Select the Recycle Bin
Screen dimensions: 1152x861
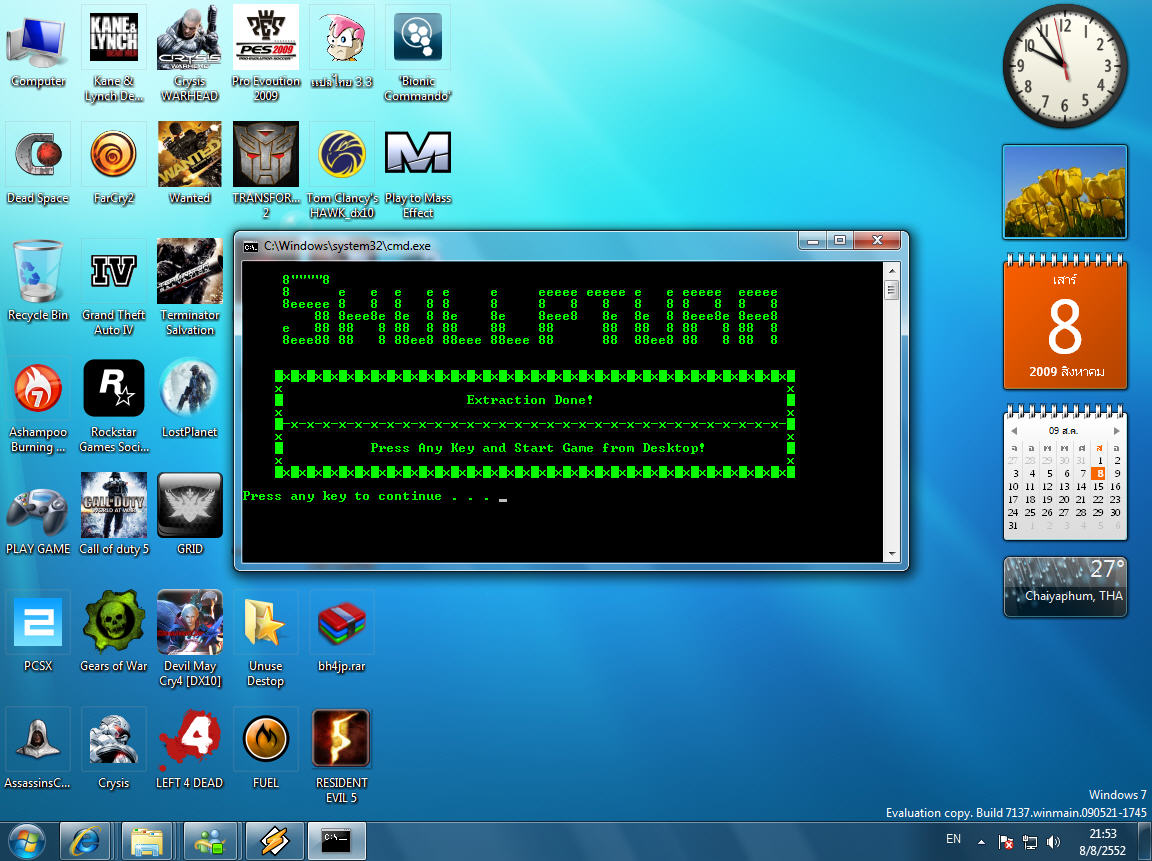click(x=37, y=281)
